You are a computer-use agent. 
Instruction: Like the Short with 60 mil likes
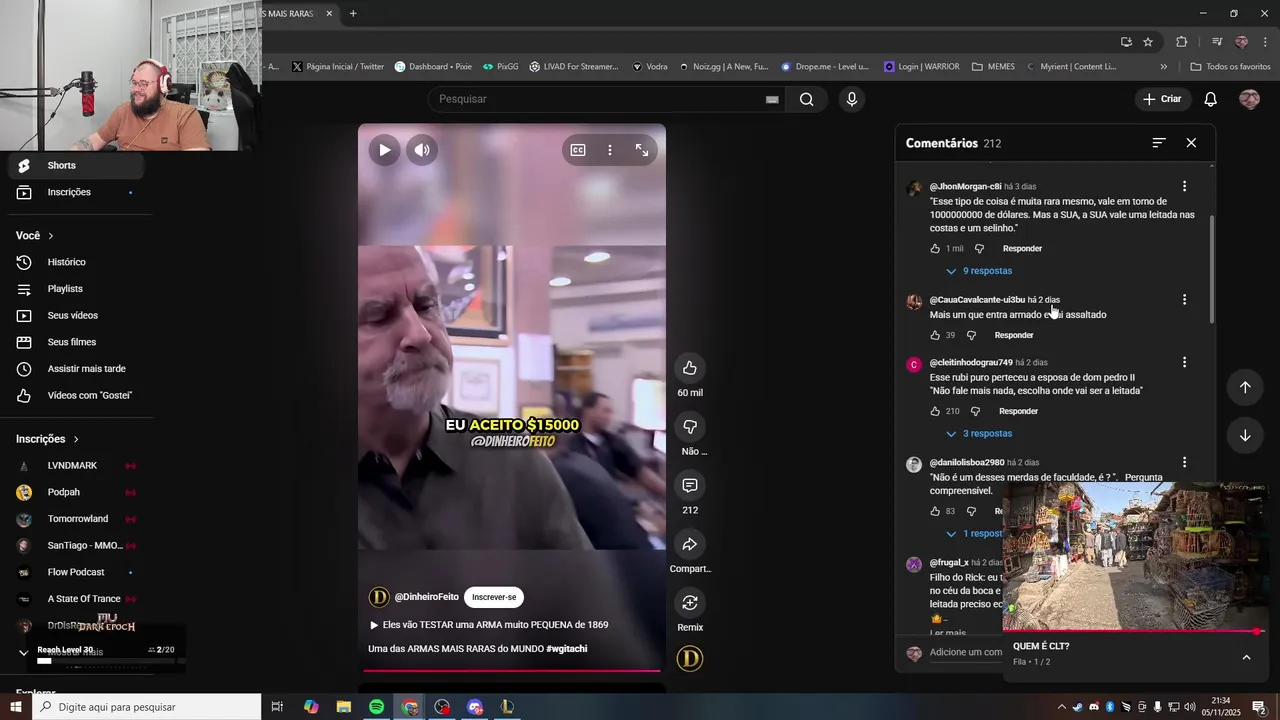690,368
